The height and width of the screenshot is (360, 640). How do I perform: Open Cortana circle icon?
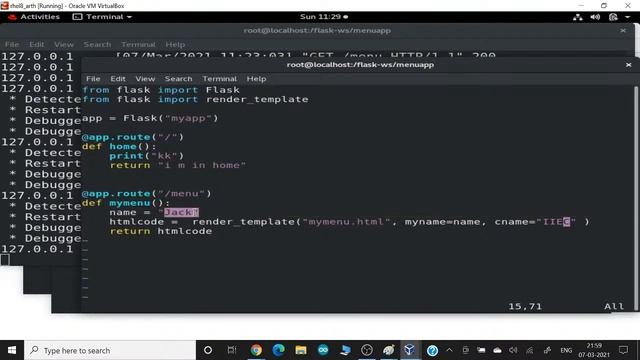point(208,350)
